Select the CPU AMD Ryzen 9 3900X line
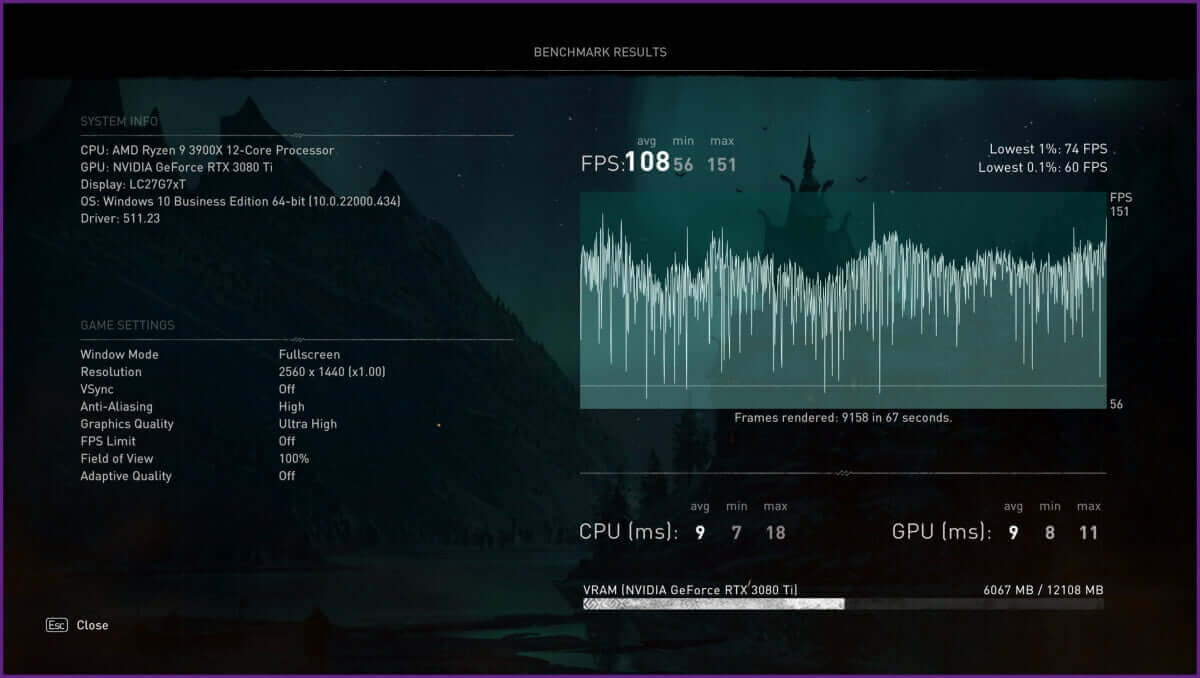 click(x=207, y=150)
